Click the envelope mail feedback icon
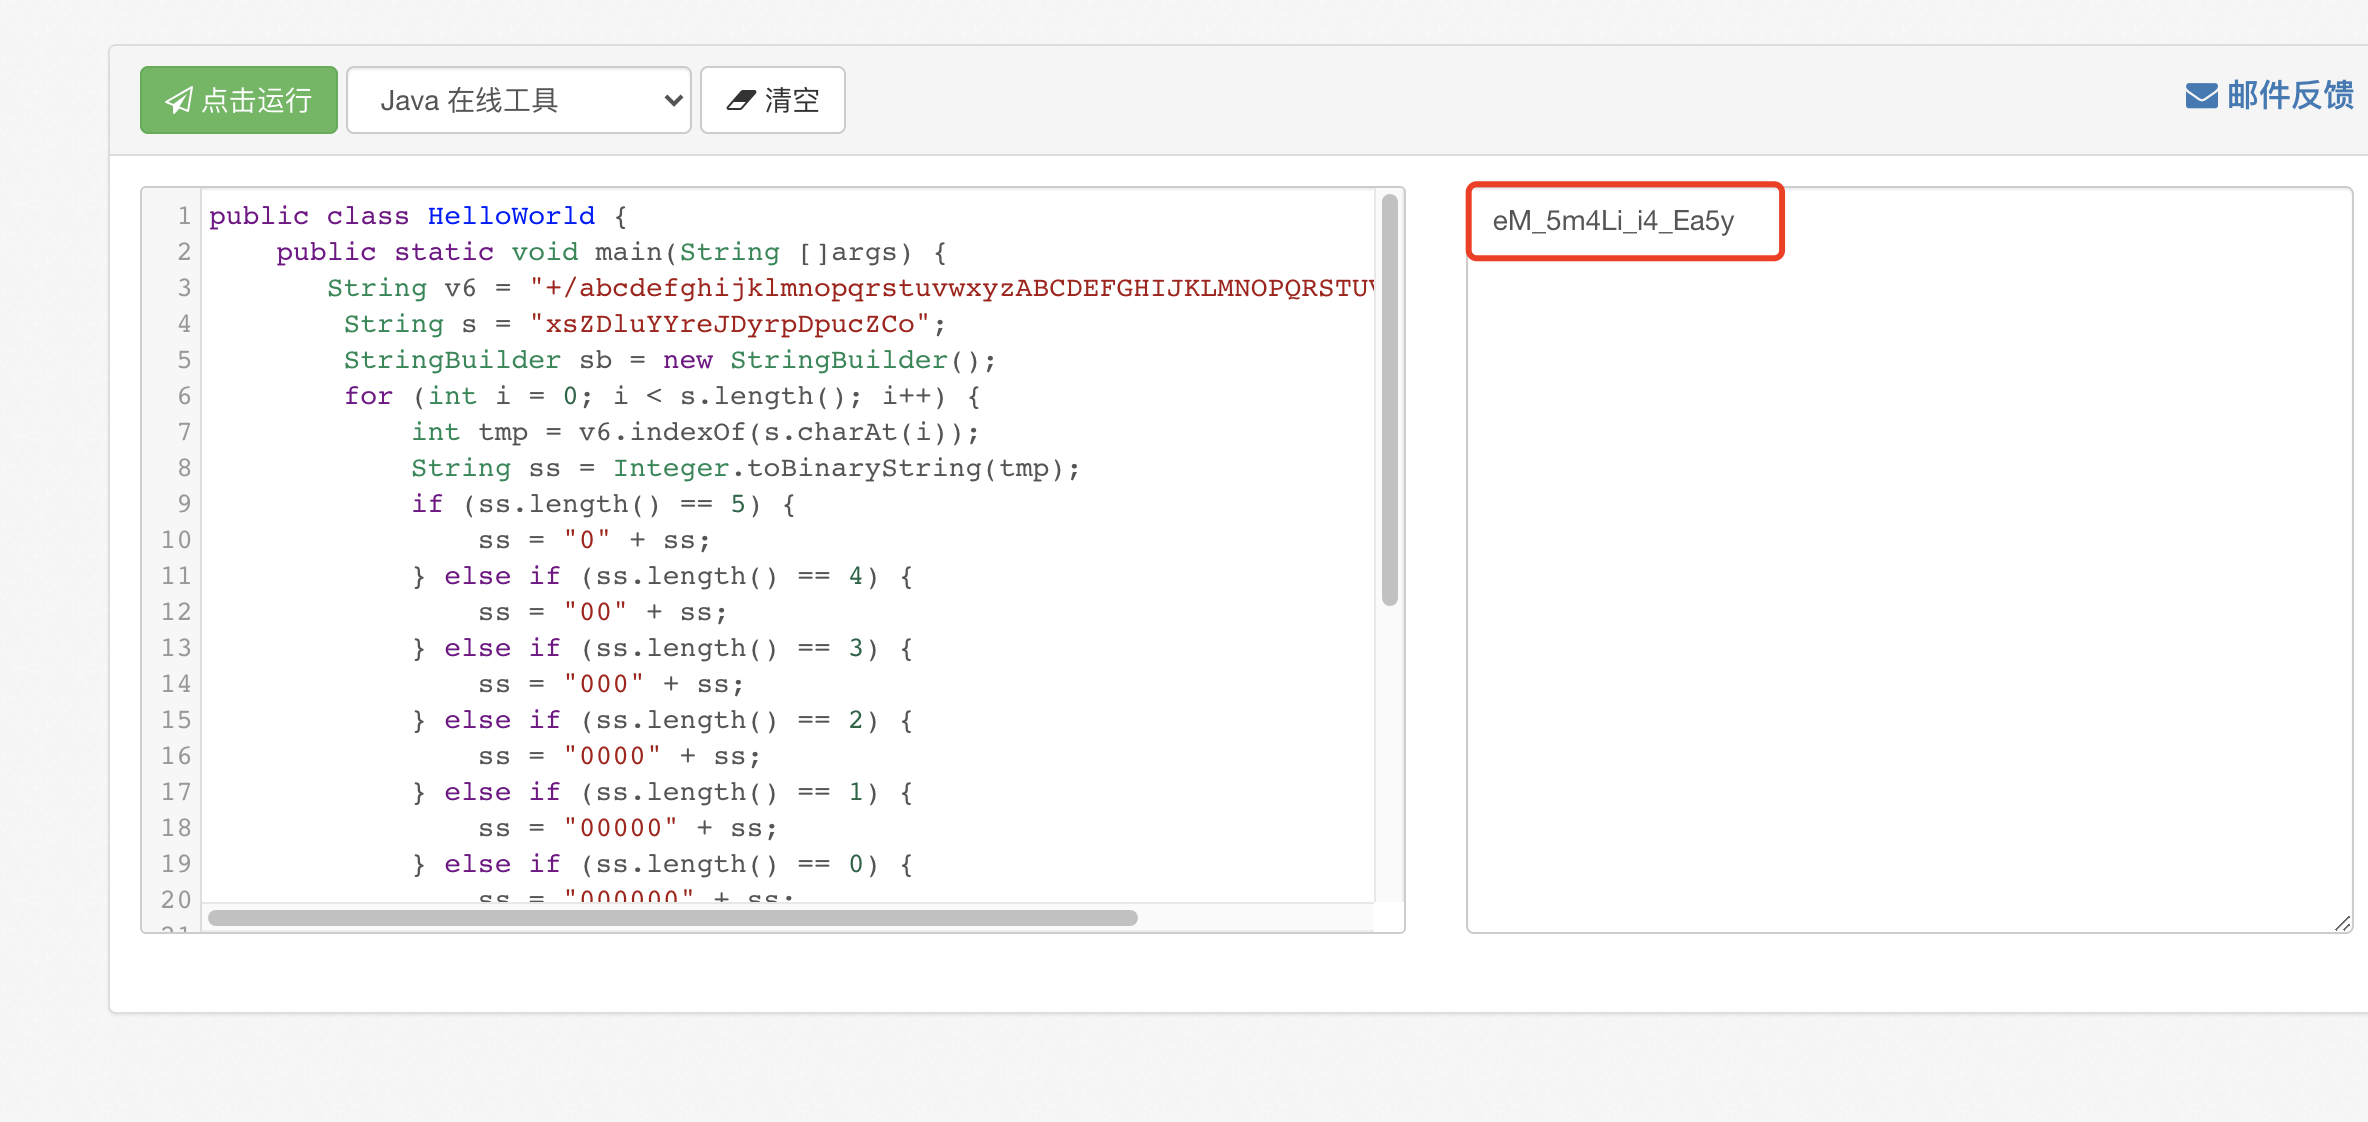2368x1122 pixels. click(2201, 96)
